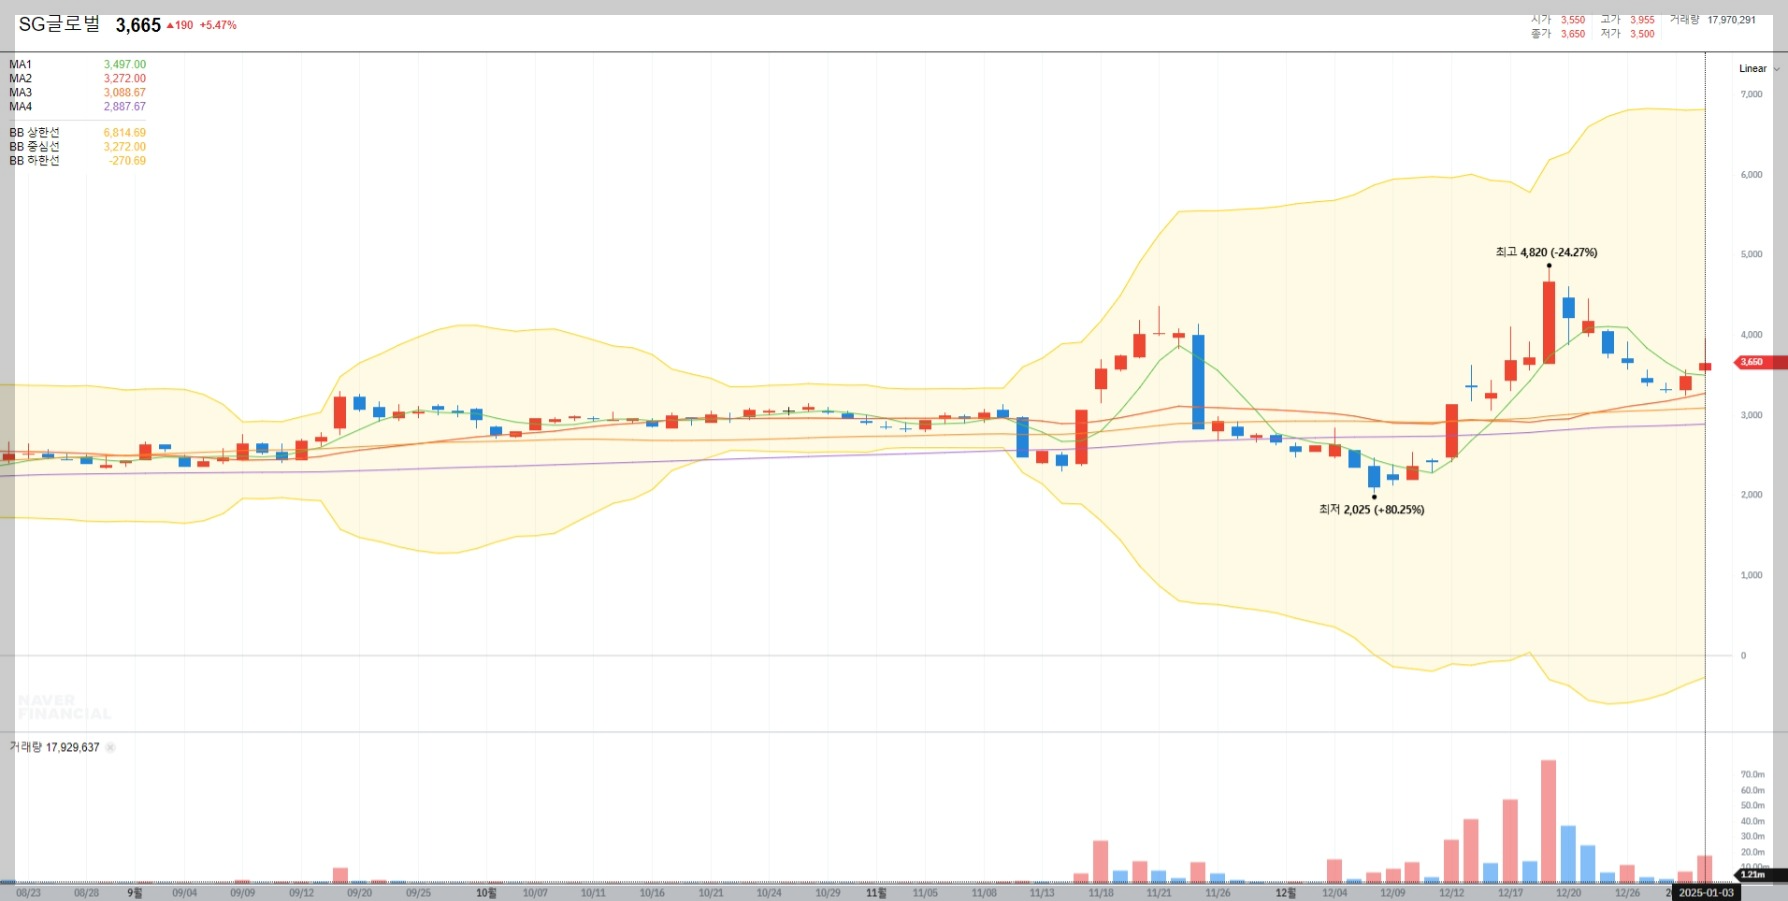
Task: Click the 5,000 price axis label
Action: click(1751, 254)
